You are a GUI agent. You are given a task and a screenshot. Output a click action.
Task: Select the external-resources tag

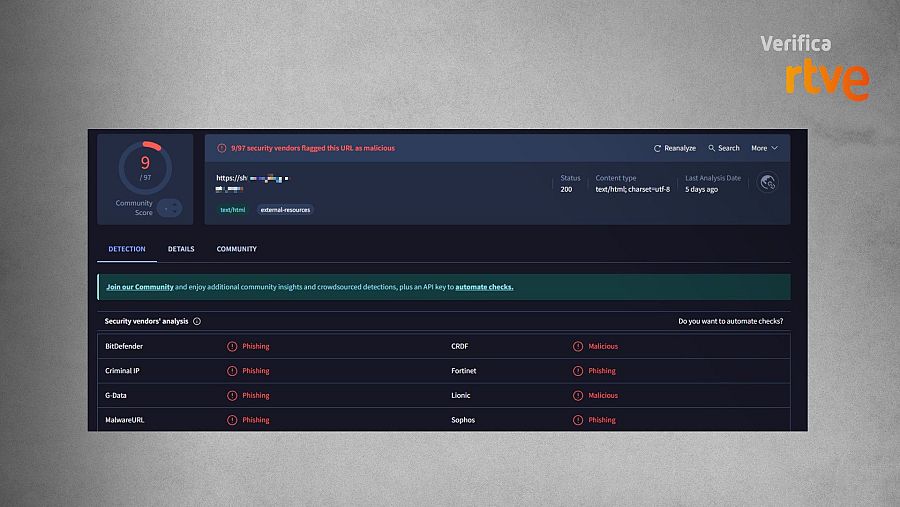285,210
